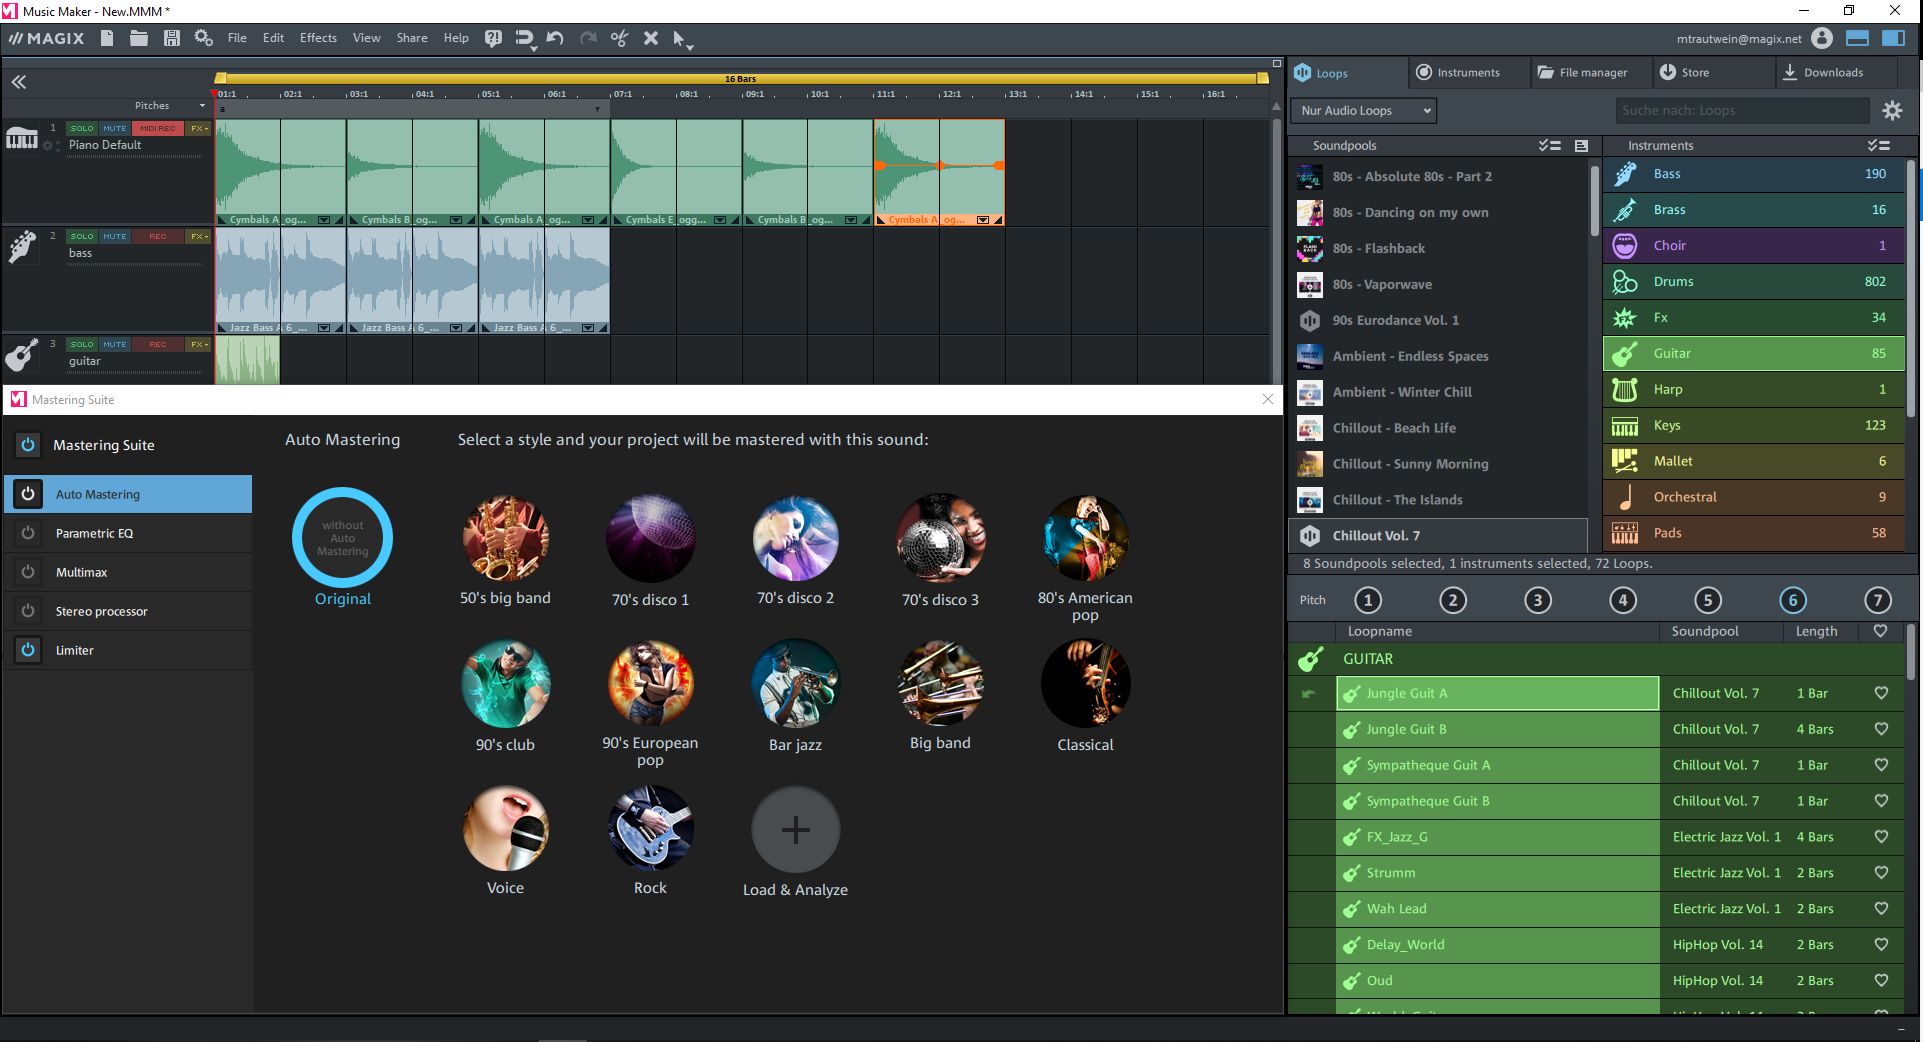The height and width of the screenshot is (1042, 1923).
Task: Click Load & Analyze in Auto Mastering
Action: pyautogui.click(x=794, y=830)
